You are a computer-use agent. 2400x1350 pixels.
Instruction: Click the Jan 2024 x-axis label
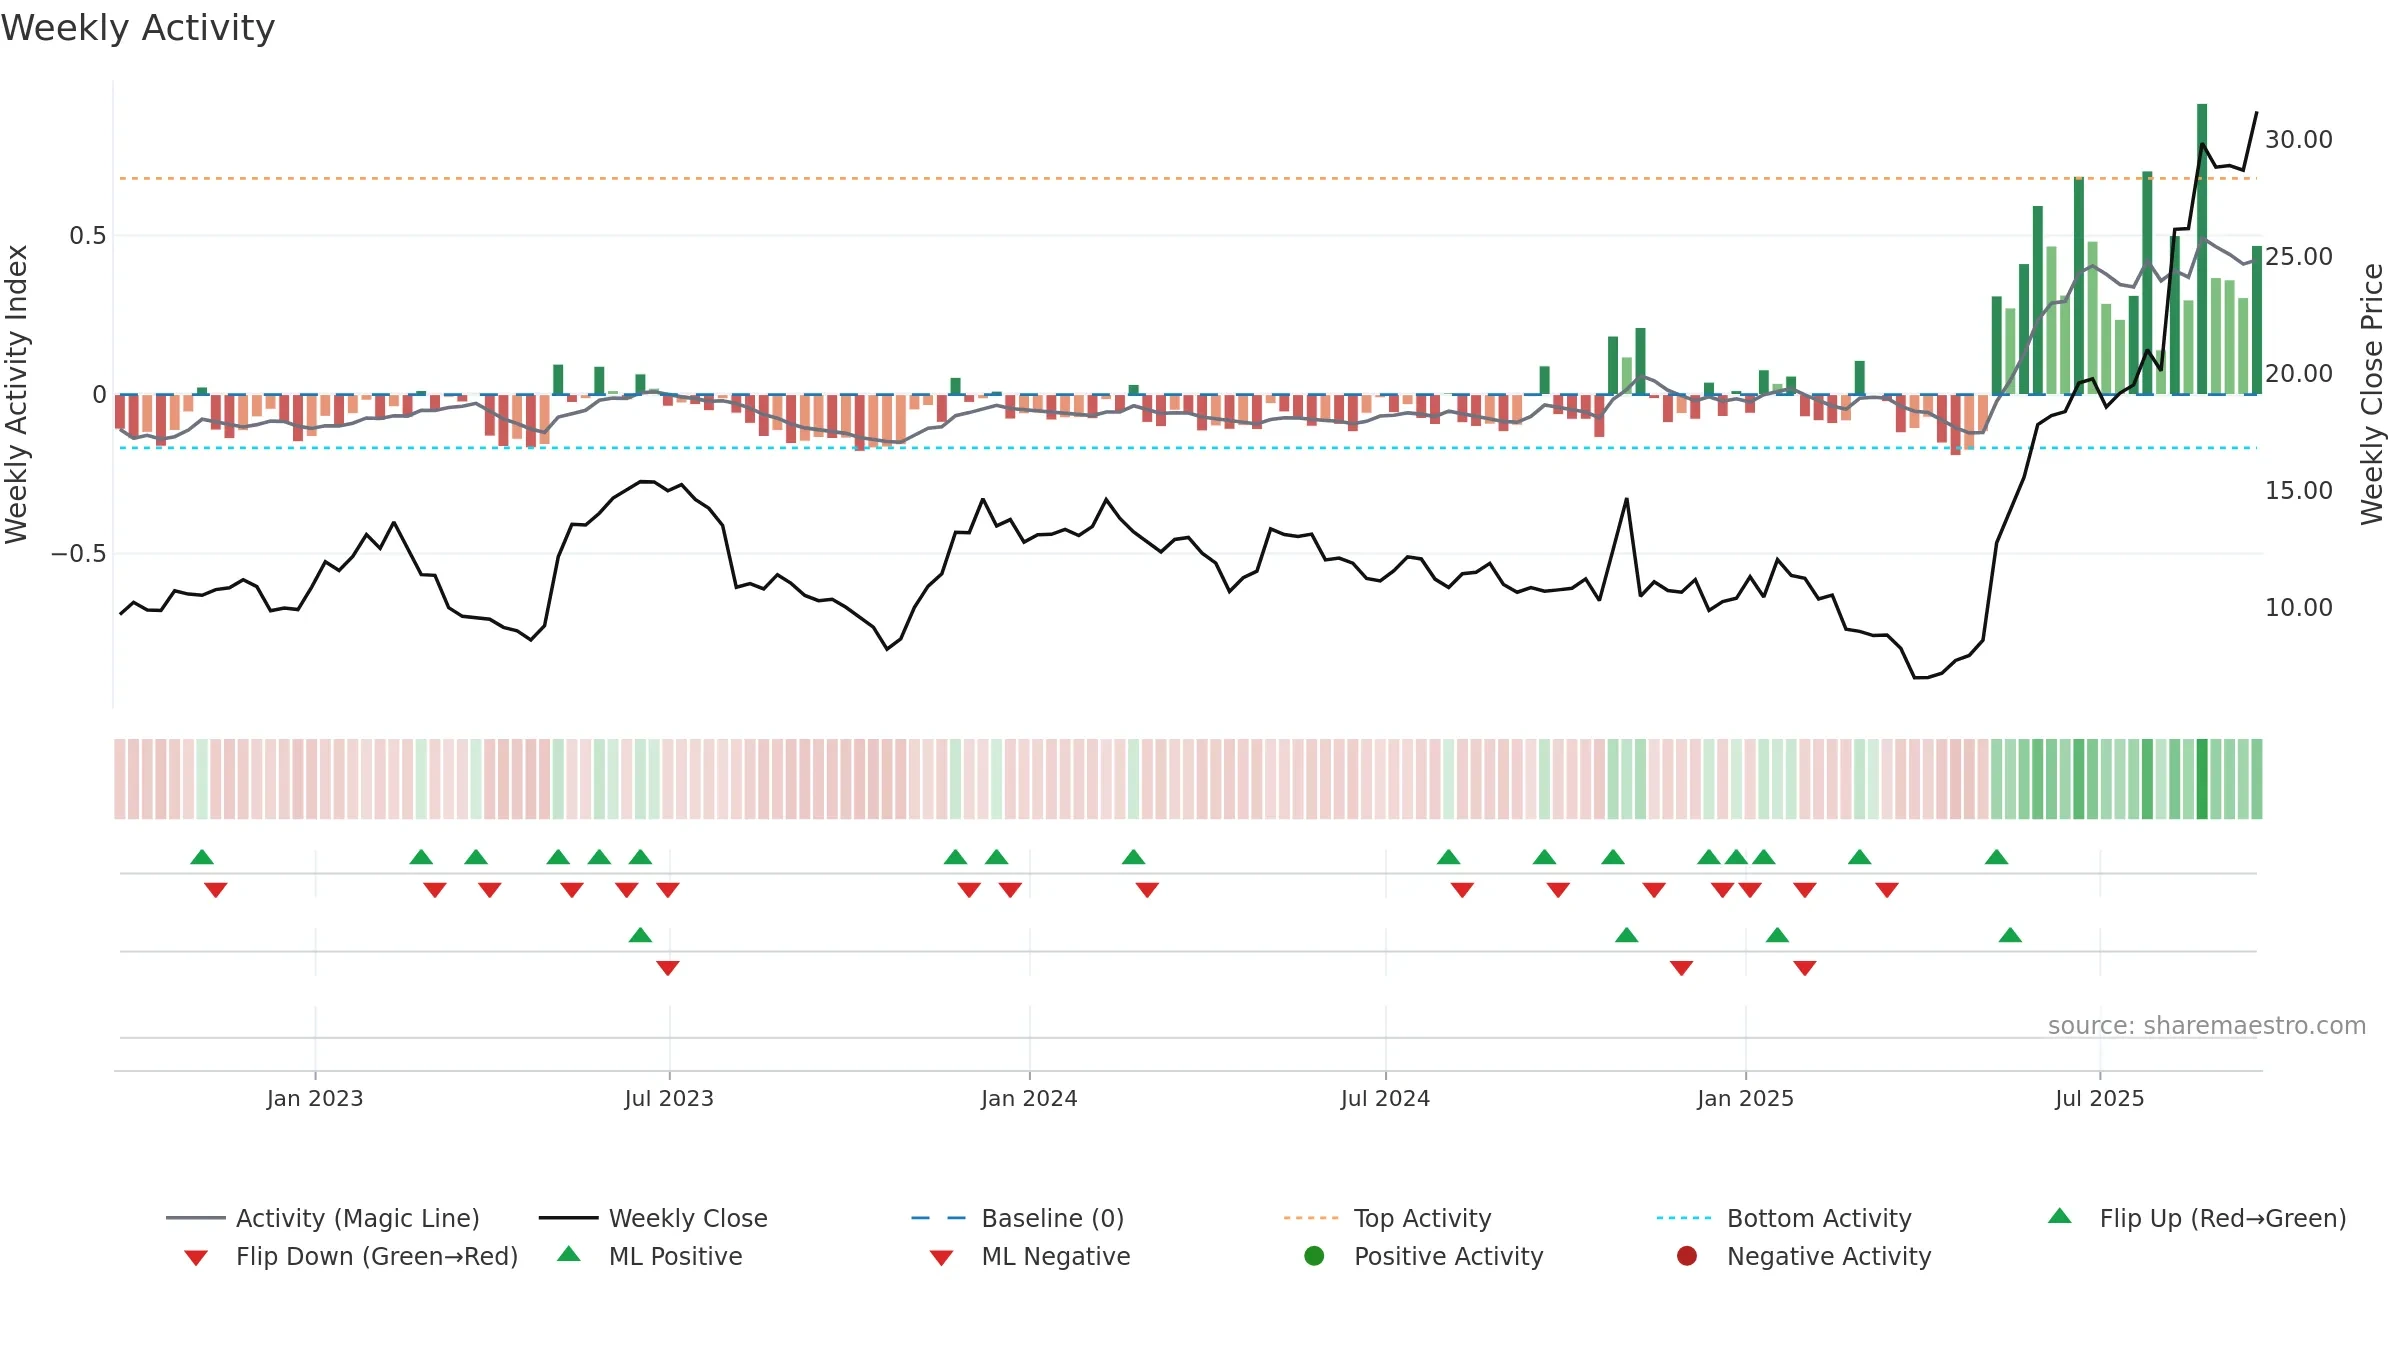[x=1029, y=1098]
